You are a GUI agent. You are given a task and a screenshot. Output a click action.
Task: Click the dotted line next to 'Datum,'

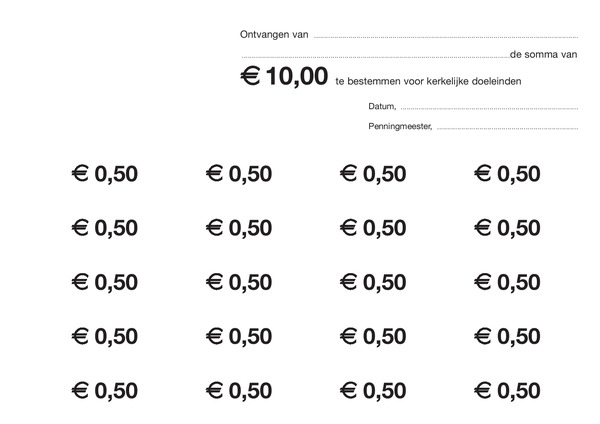tap(489, 109)
